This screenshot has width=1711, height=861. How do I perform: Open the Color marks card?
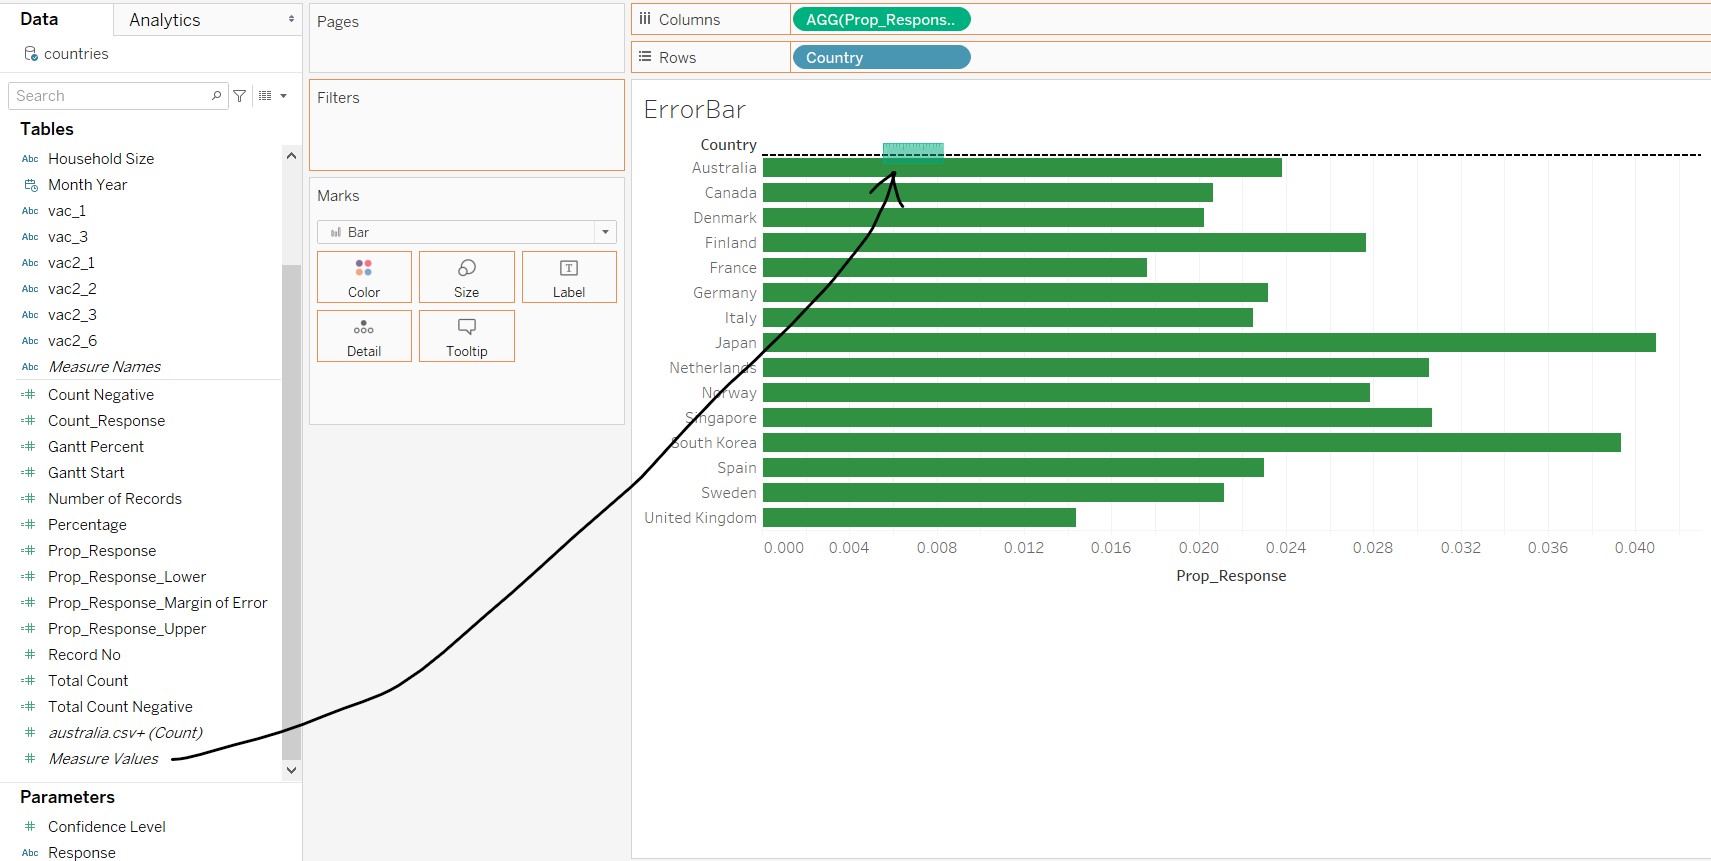coord(364,277)
